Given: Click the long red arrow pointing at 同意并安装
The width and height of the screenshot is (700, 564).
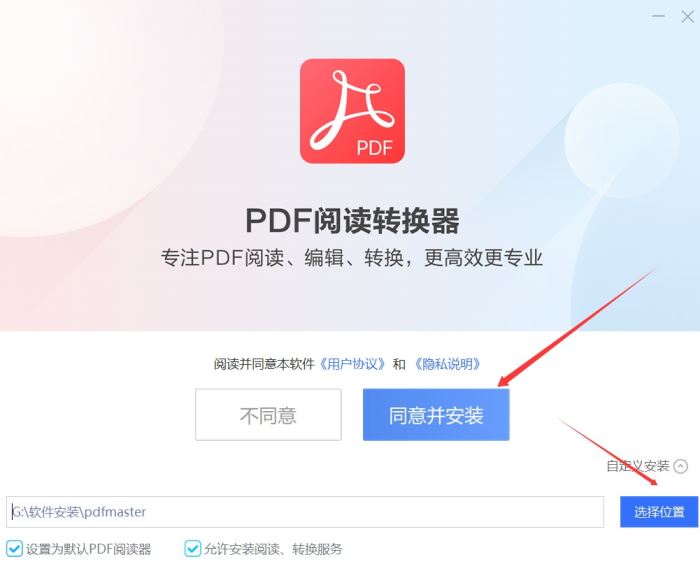Looking at the screenshot, I should point(576,327).
